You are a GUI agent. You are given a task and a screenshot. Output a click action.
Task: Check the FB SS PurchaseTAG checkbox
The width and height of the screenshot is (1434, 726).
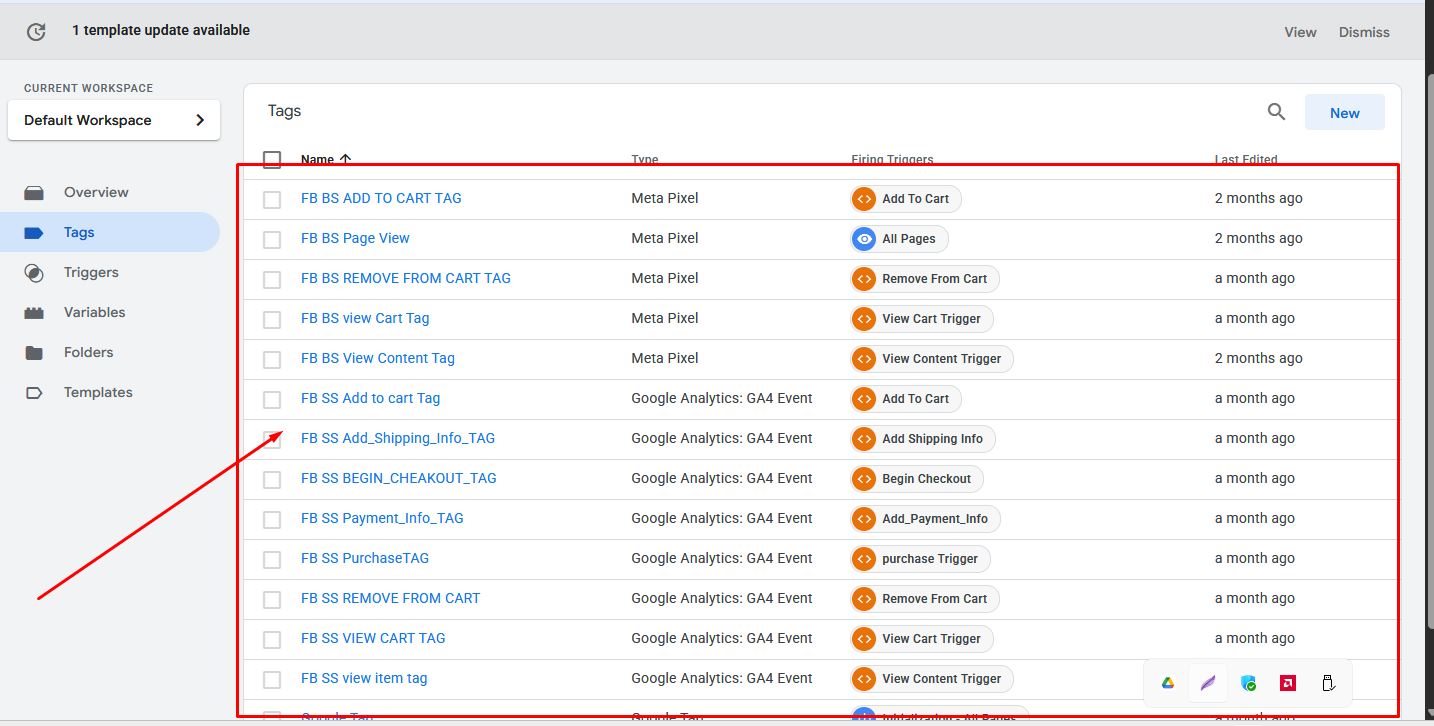point(272,559)
